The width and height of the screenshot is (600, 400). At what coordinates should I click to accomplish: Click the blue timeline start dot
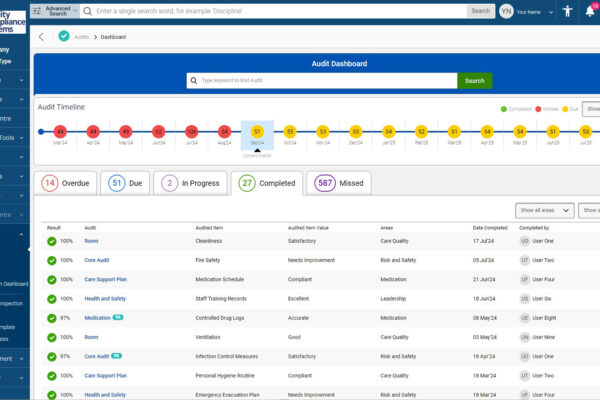click(41, 132)
